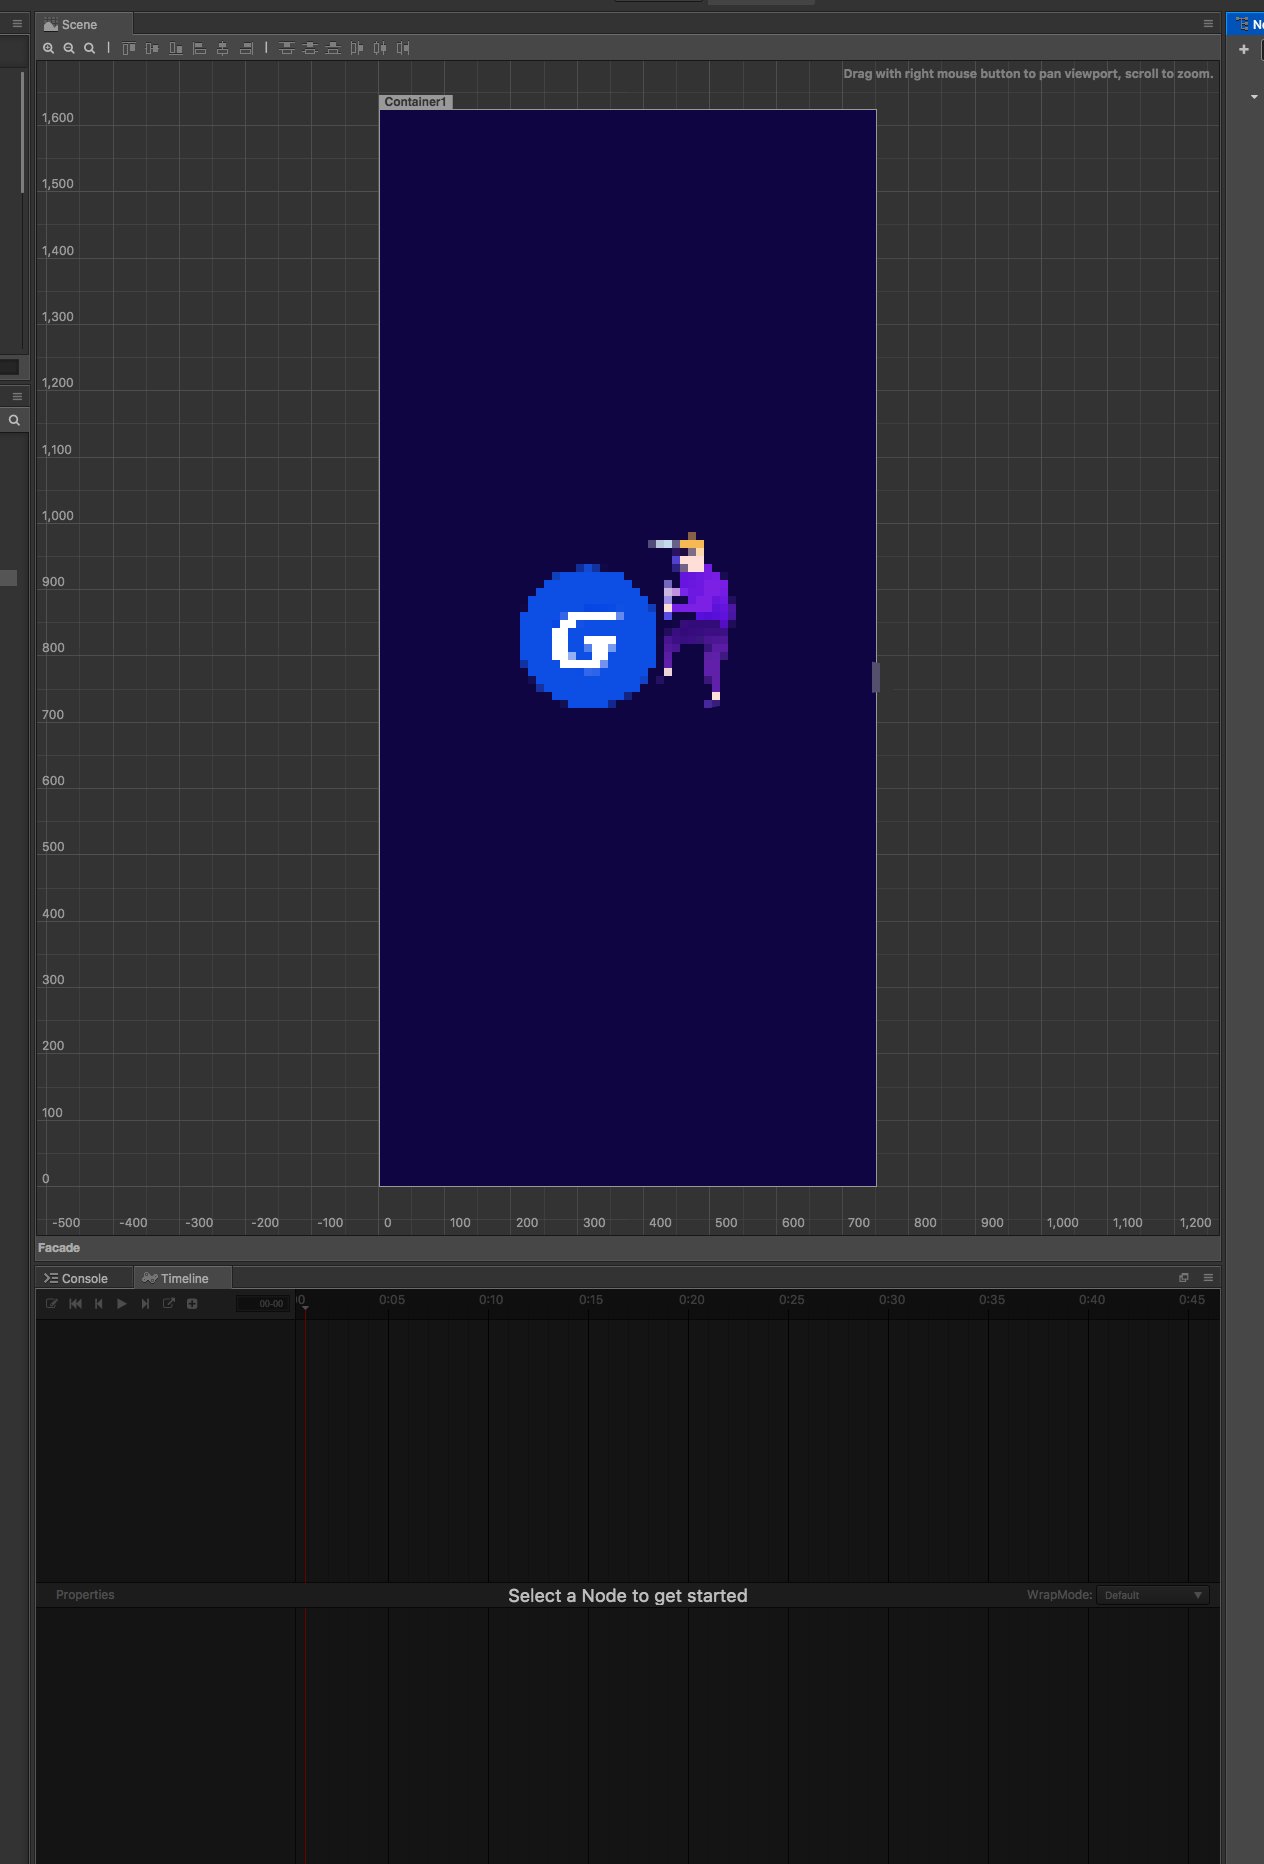
Task: Step to previous frame in timeline
Action: tap(98, 1303)
